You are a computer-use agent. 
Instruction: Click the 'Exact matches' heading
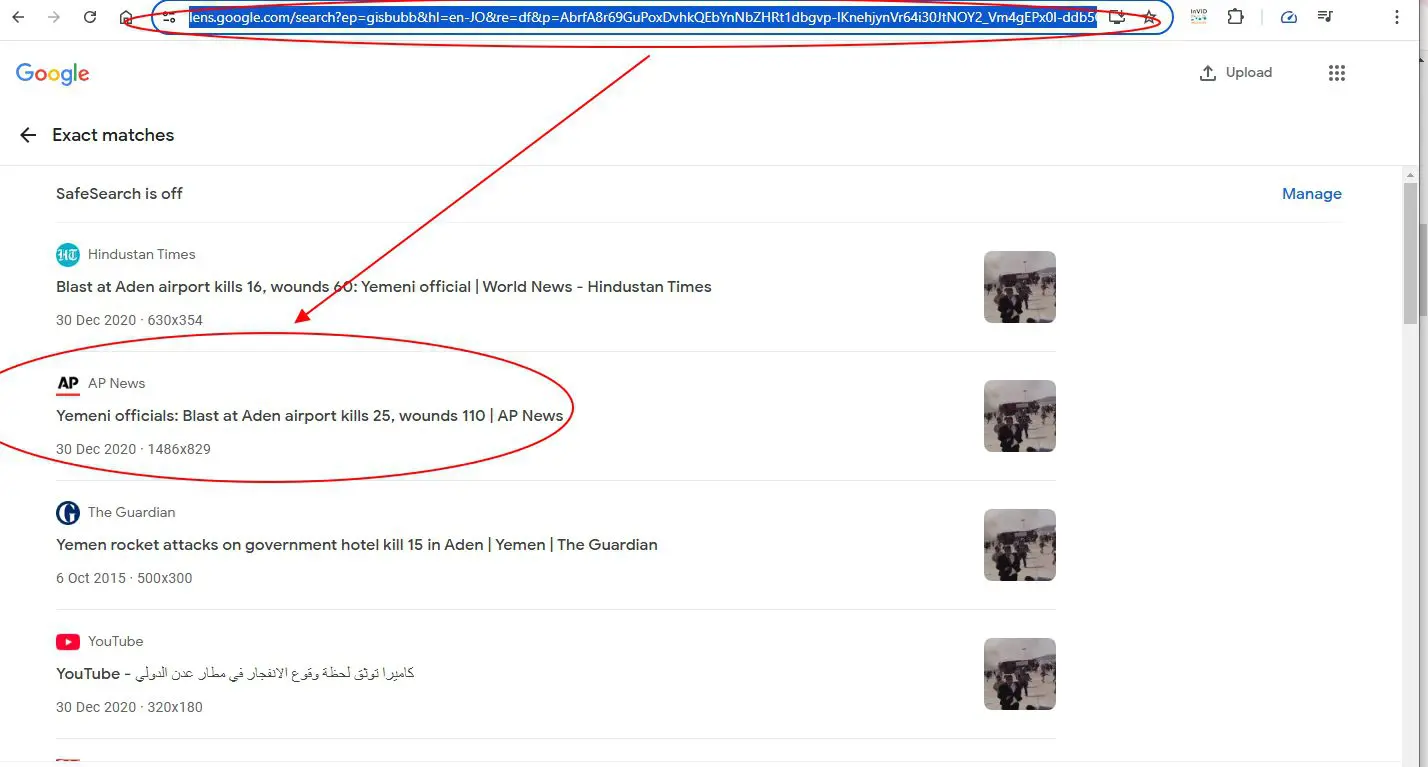pos(113,135)
